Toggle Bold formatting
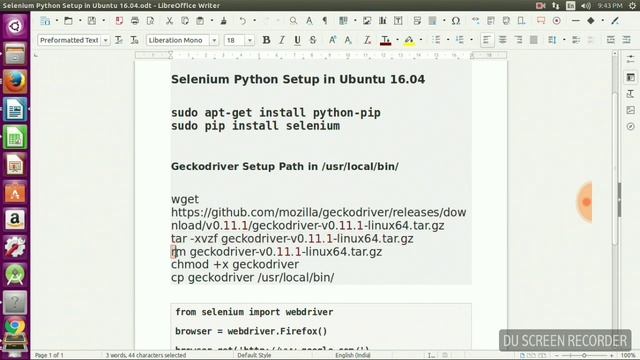Image resolution: width=640 pixels, height=360 pixels. (x=266, y=40)
